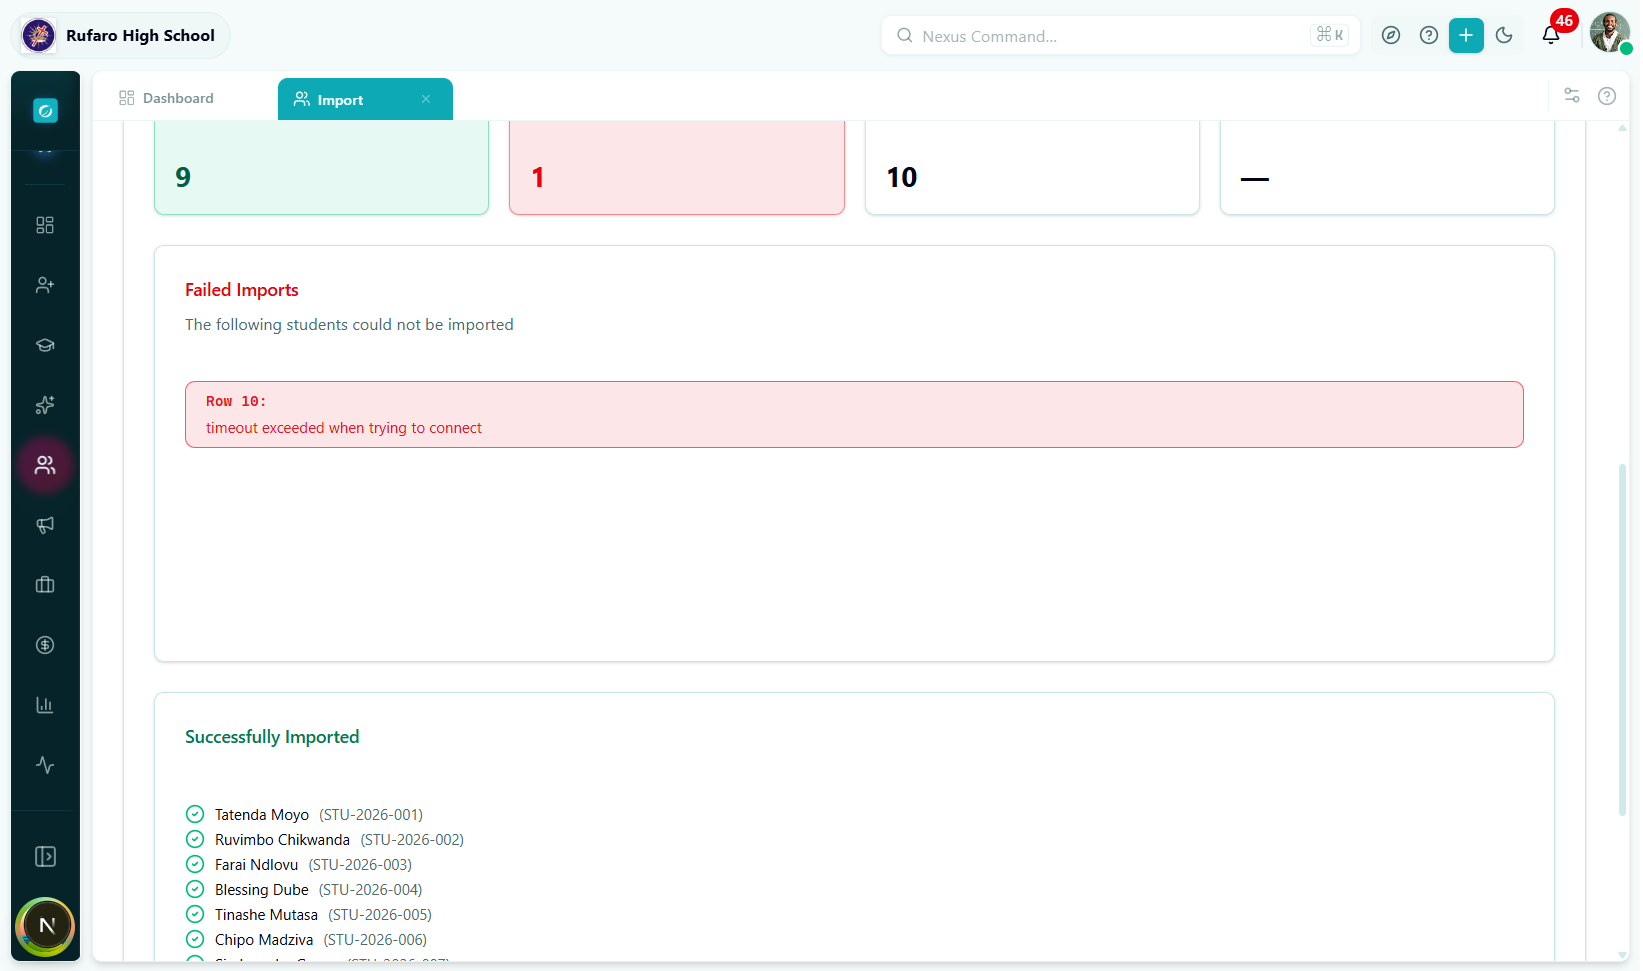Click the compass explore icon

pyautogui.click(x=1390, y=36)
